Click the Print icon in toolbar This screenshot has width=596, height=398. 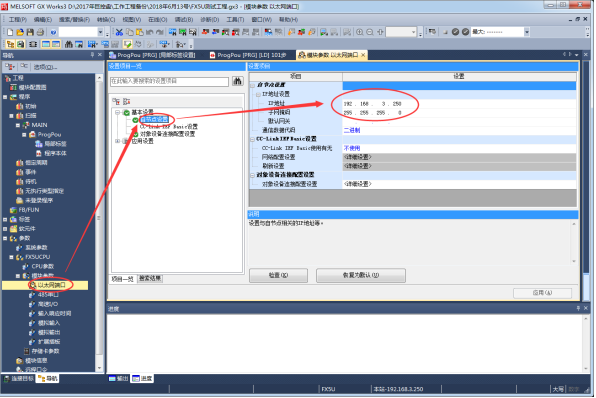40,32
